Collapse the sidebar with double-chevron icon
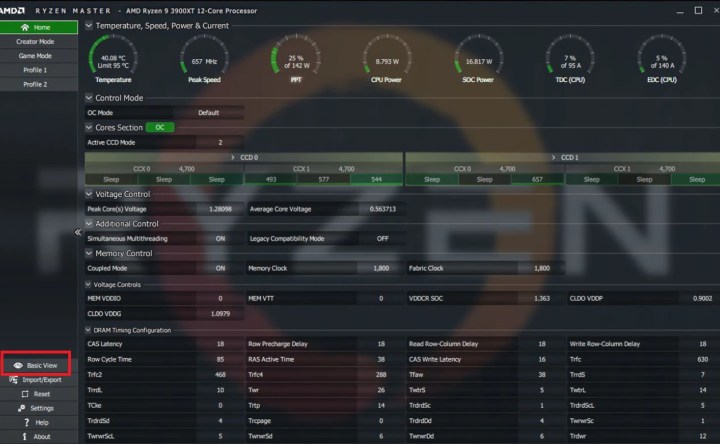Viewport: 720px width, 444px height. [78, 232]
